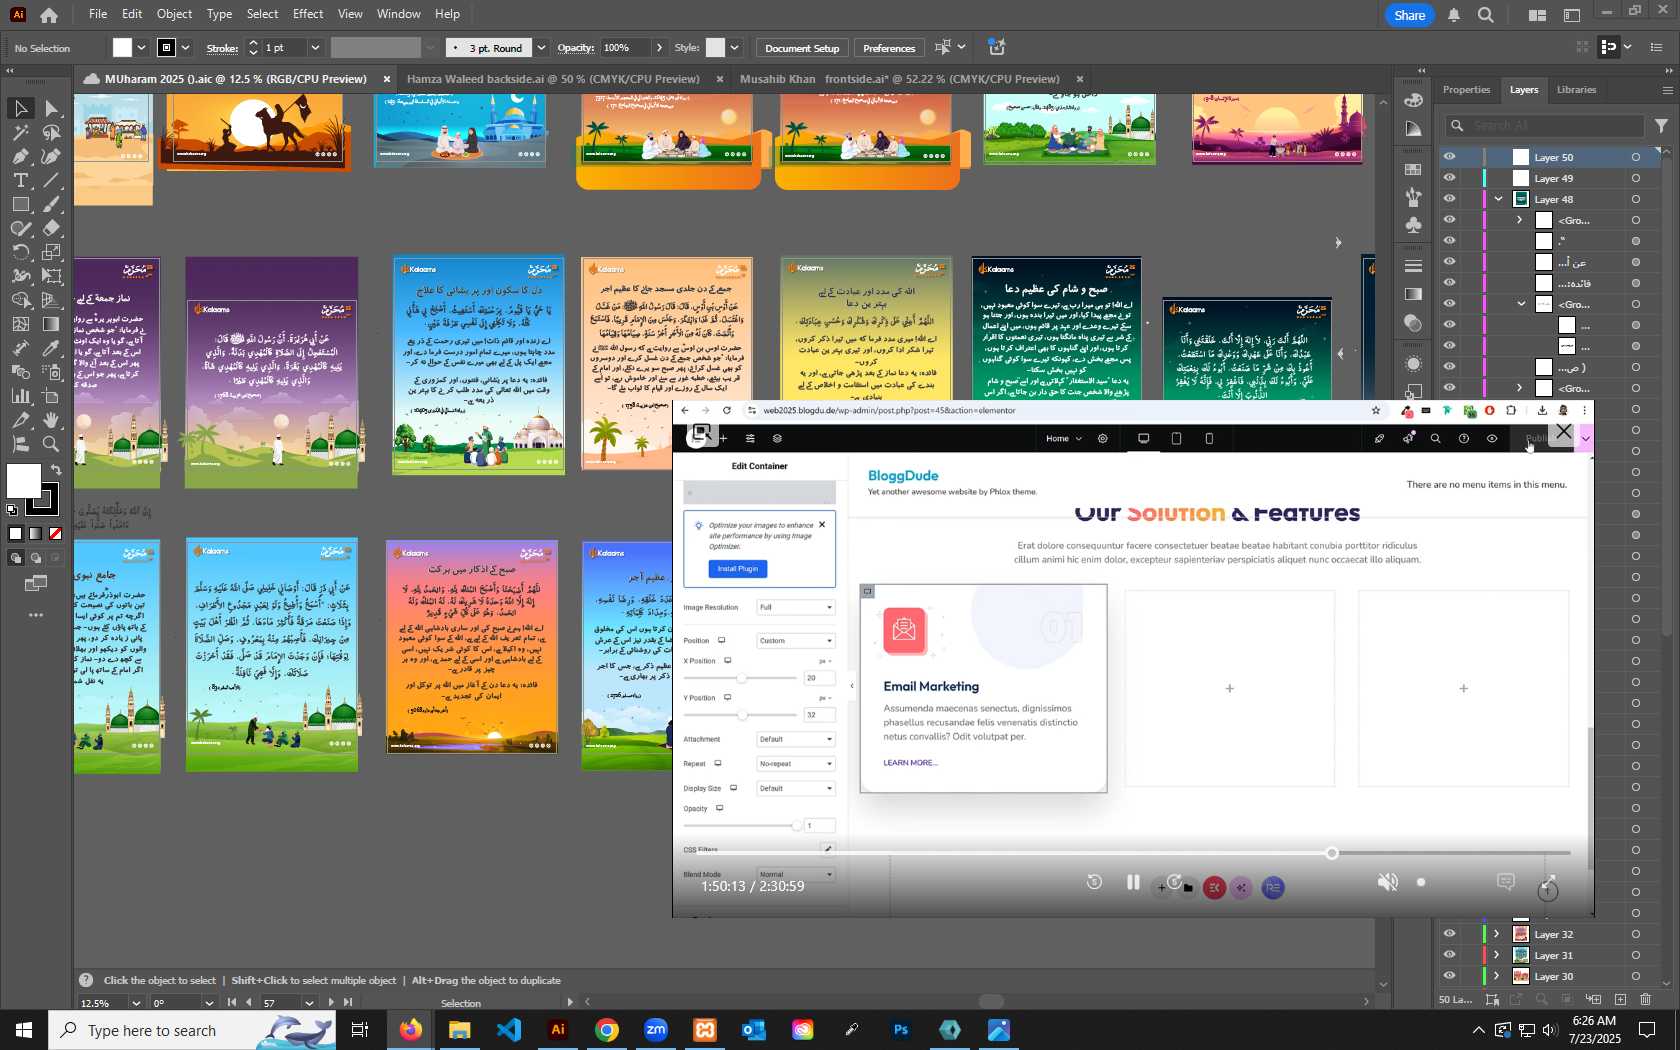The height and width of the screenshot is (1050, 1680).
Task: Select the Hand tool
Action: pos(52,420)
